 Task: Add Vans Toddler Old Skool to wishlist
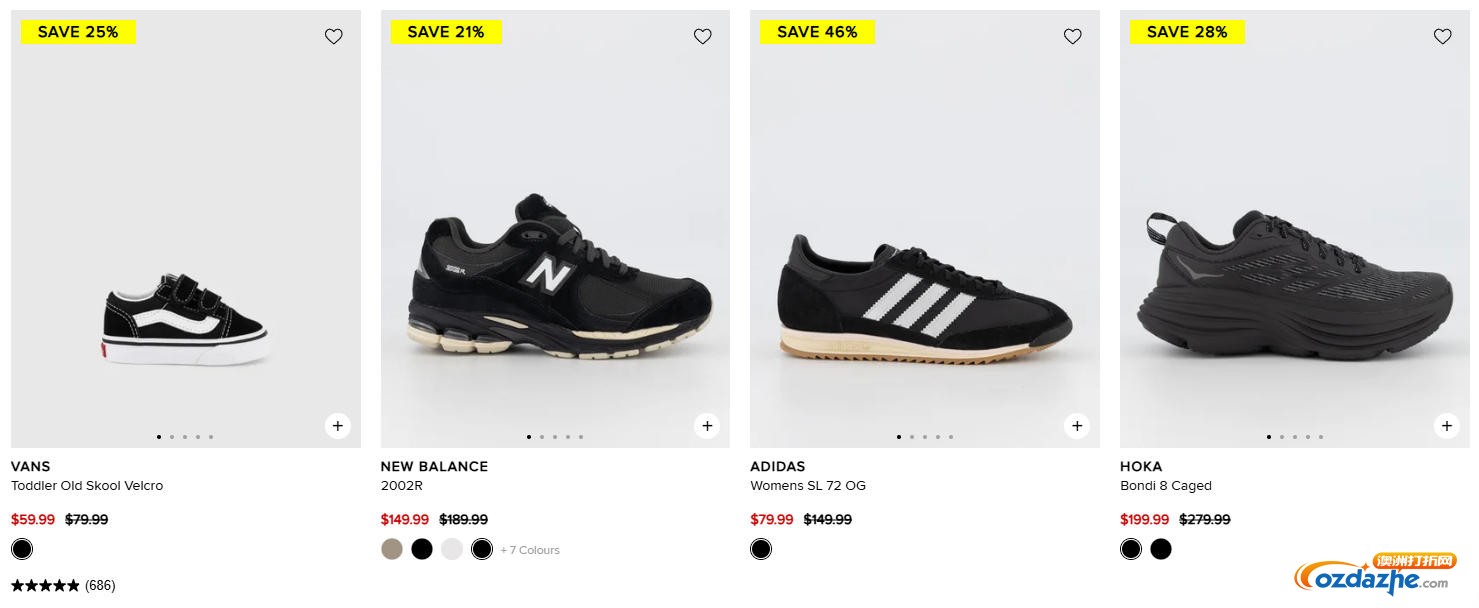pyautogui.click(x=334, y=37)
